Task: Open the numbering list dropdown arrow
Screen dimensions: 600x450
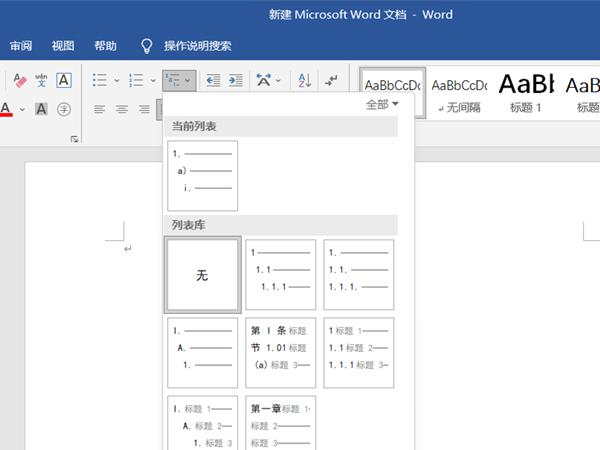Action: 150,80
